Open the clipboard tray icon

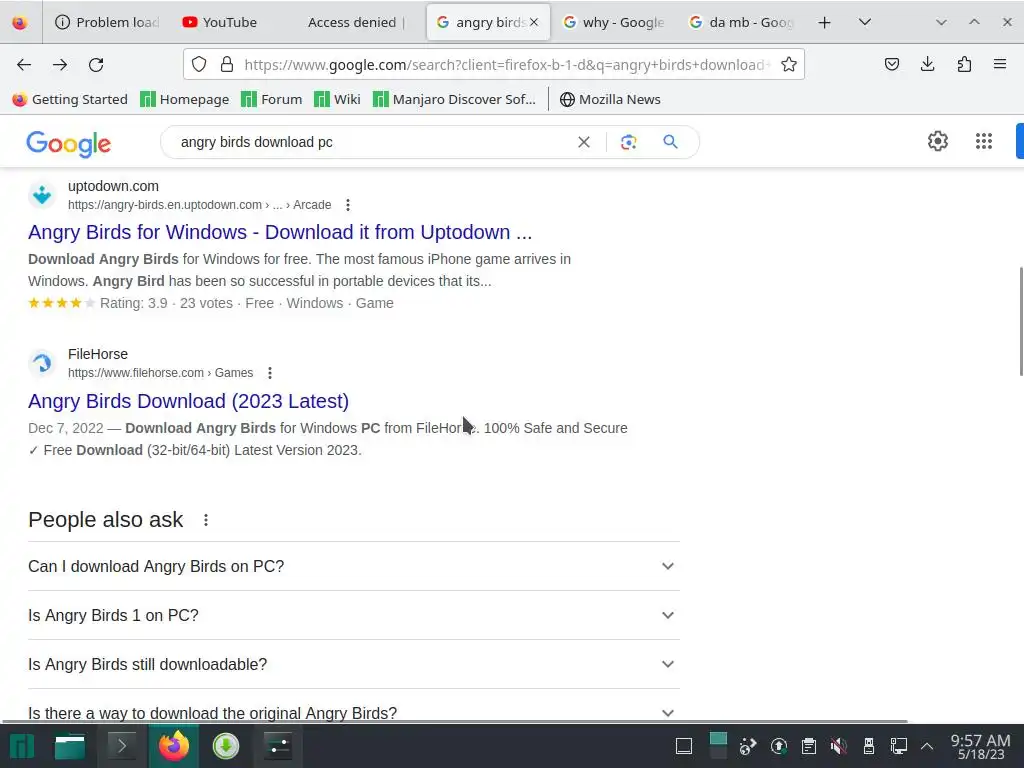pyautogui.click(x=808, y=746)
